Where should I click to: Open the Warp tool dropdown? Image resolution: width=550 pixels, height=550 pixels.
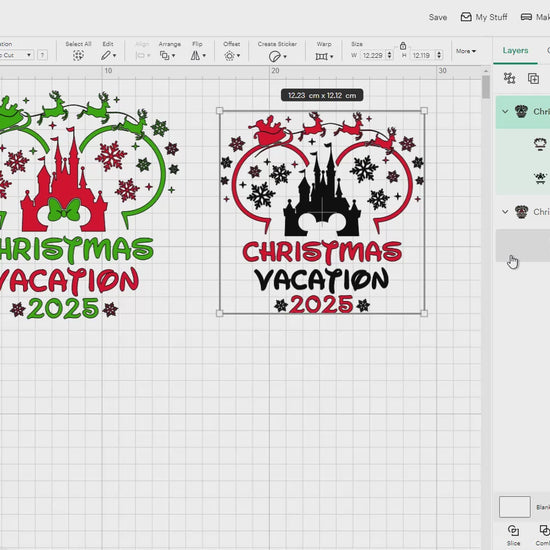point(324,56)
